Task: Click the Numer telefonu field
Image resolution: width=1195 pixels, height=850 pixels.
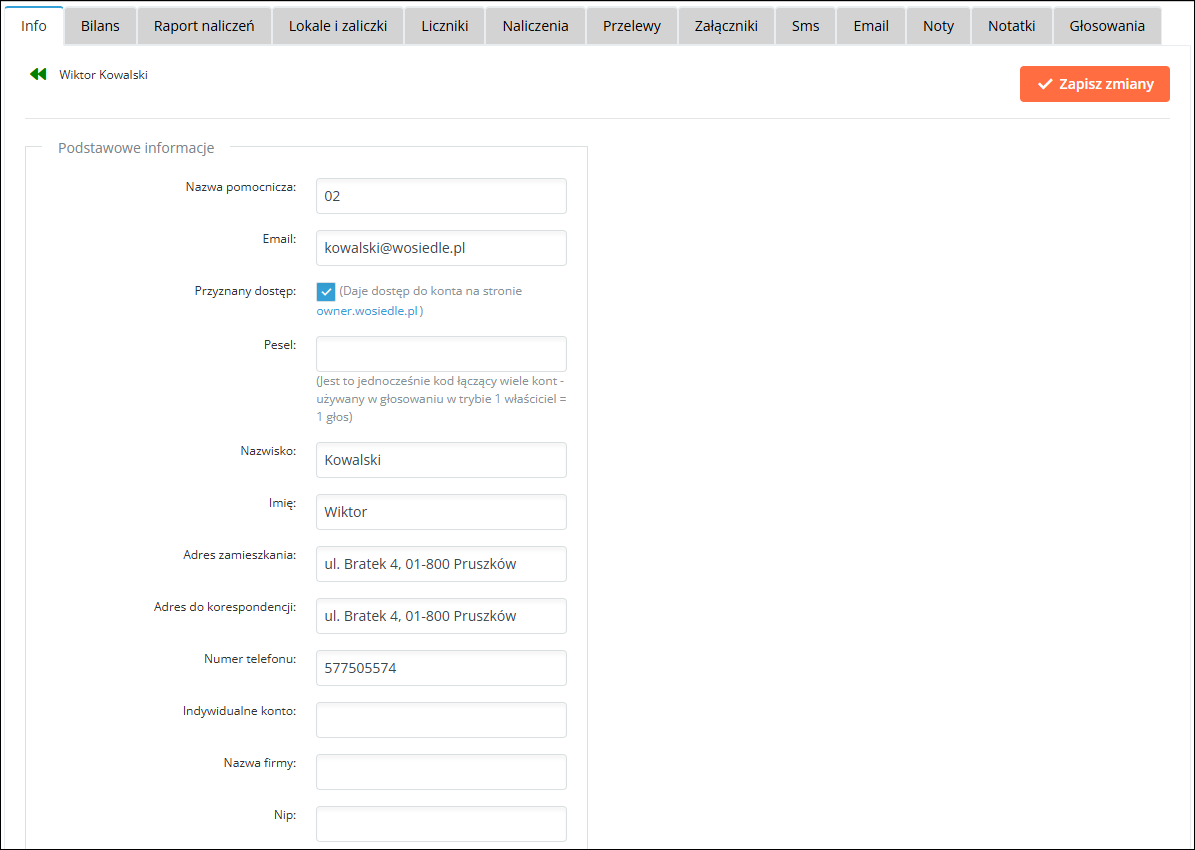Action: coord(441,668)
